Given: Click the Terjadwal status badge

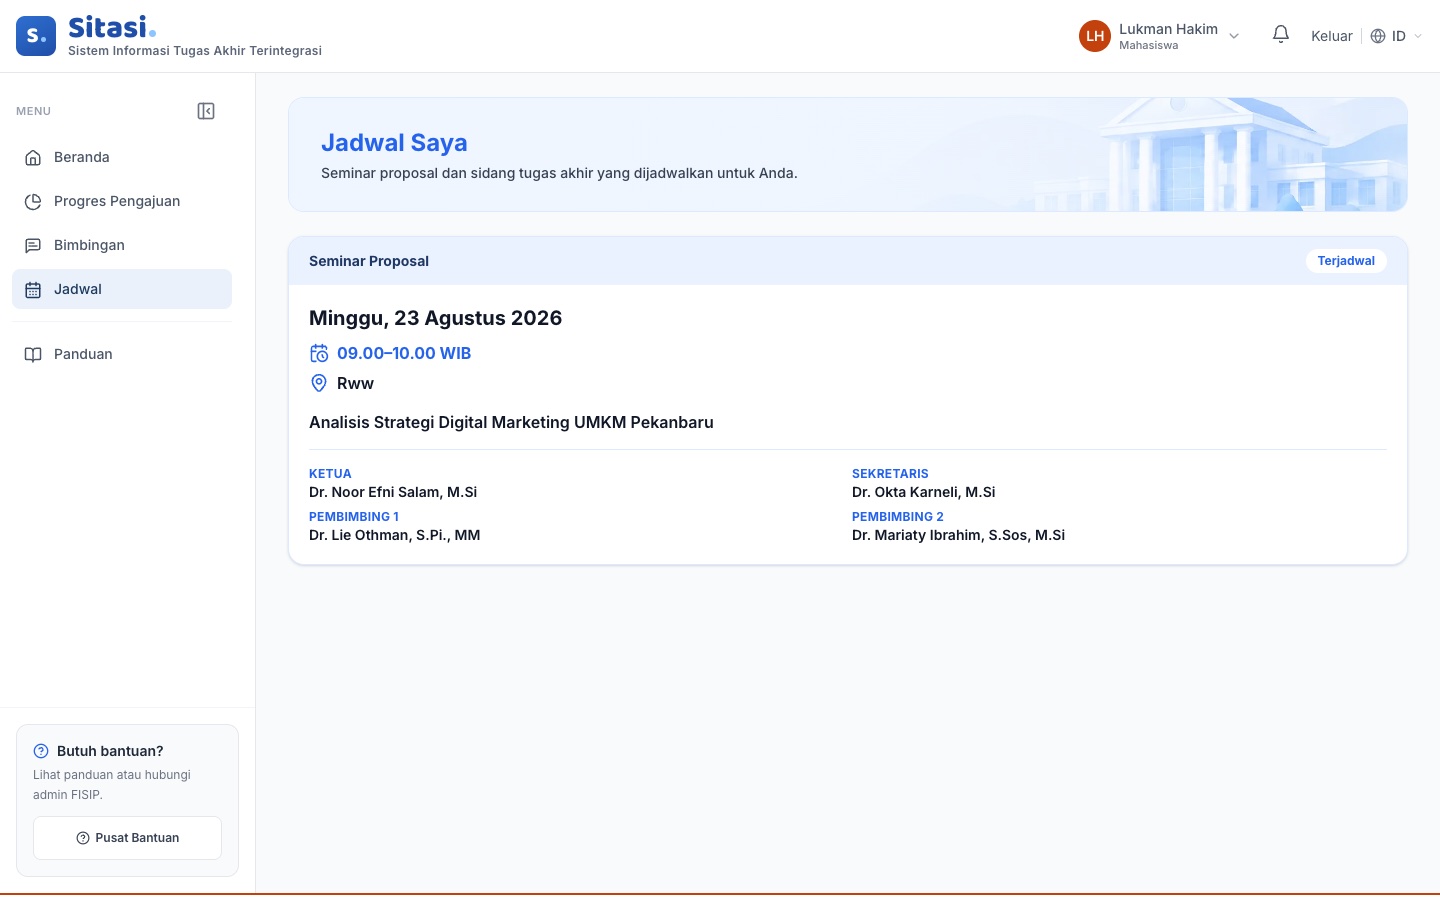Looking at the screenshot, I should pos(1346,261).
